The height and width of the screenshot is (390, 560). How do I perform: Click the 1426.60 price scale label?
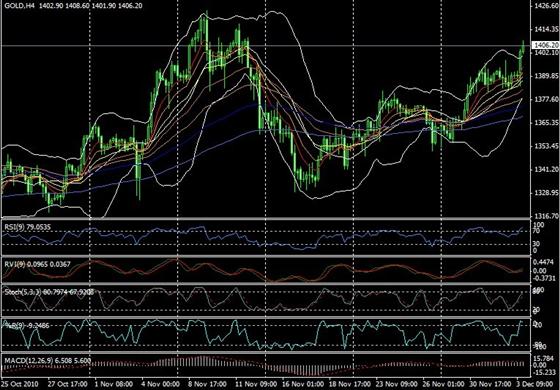(546, 6)
